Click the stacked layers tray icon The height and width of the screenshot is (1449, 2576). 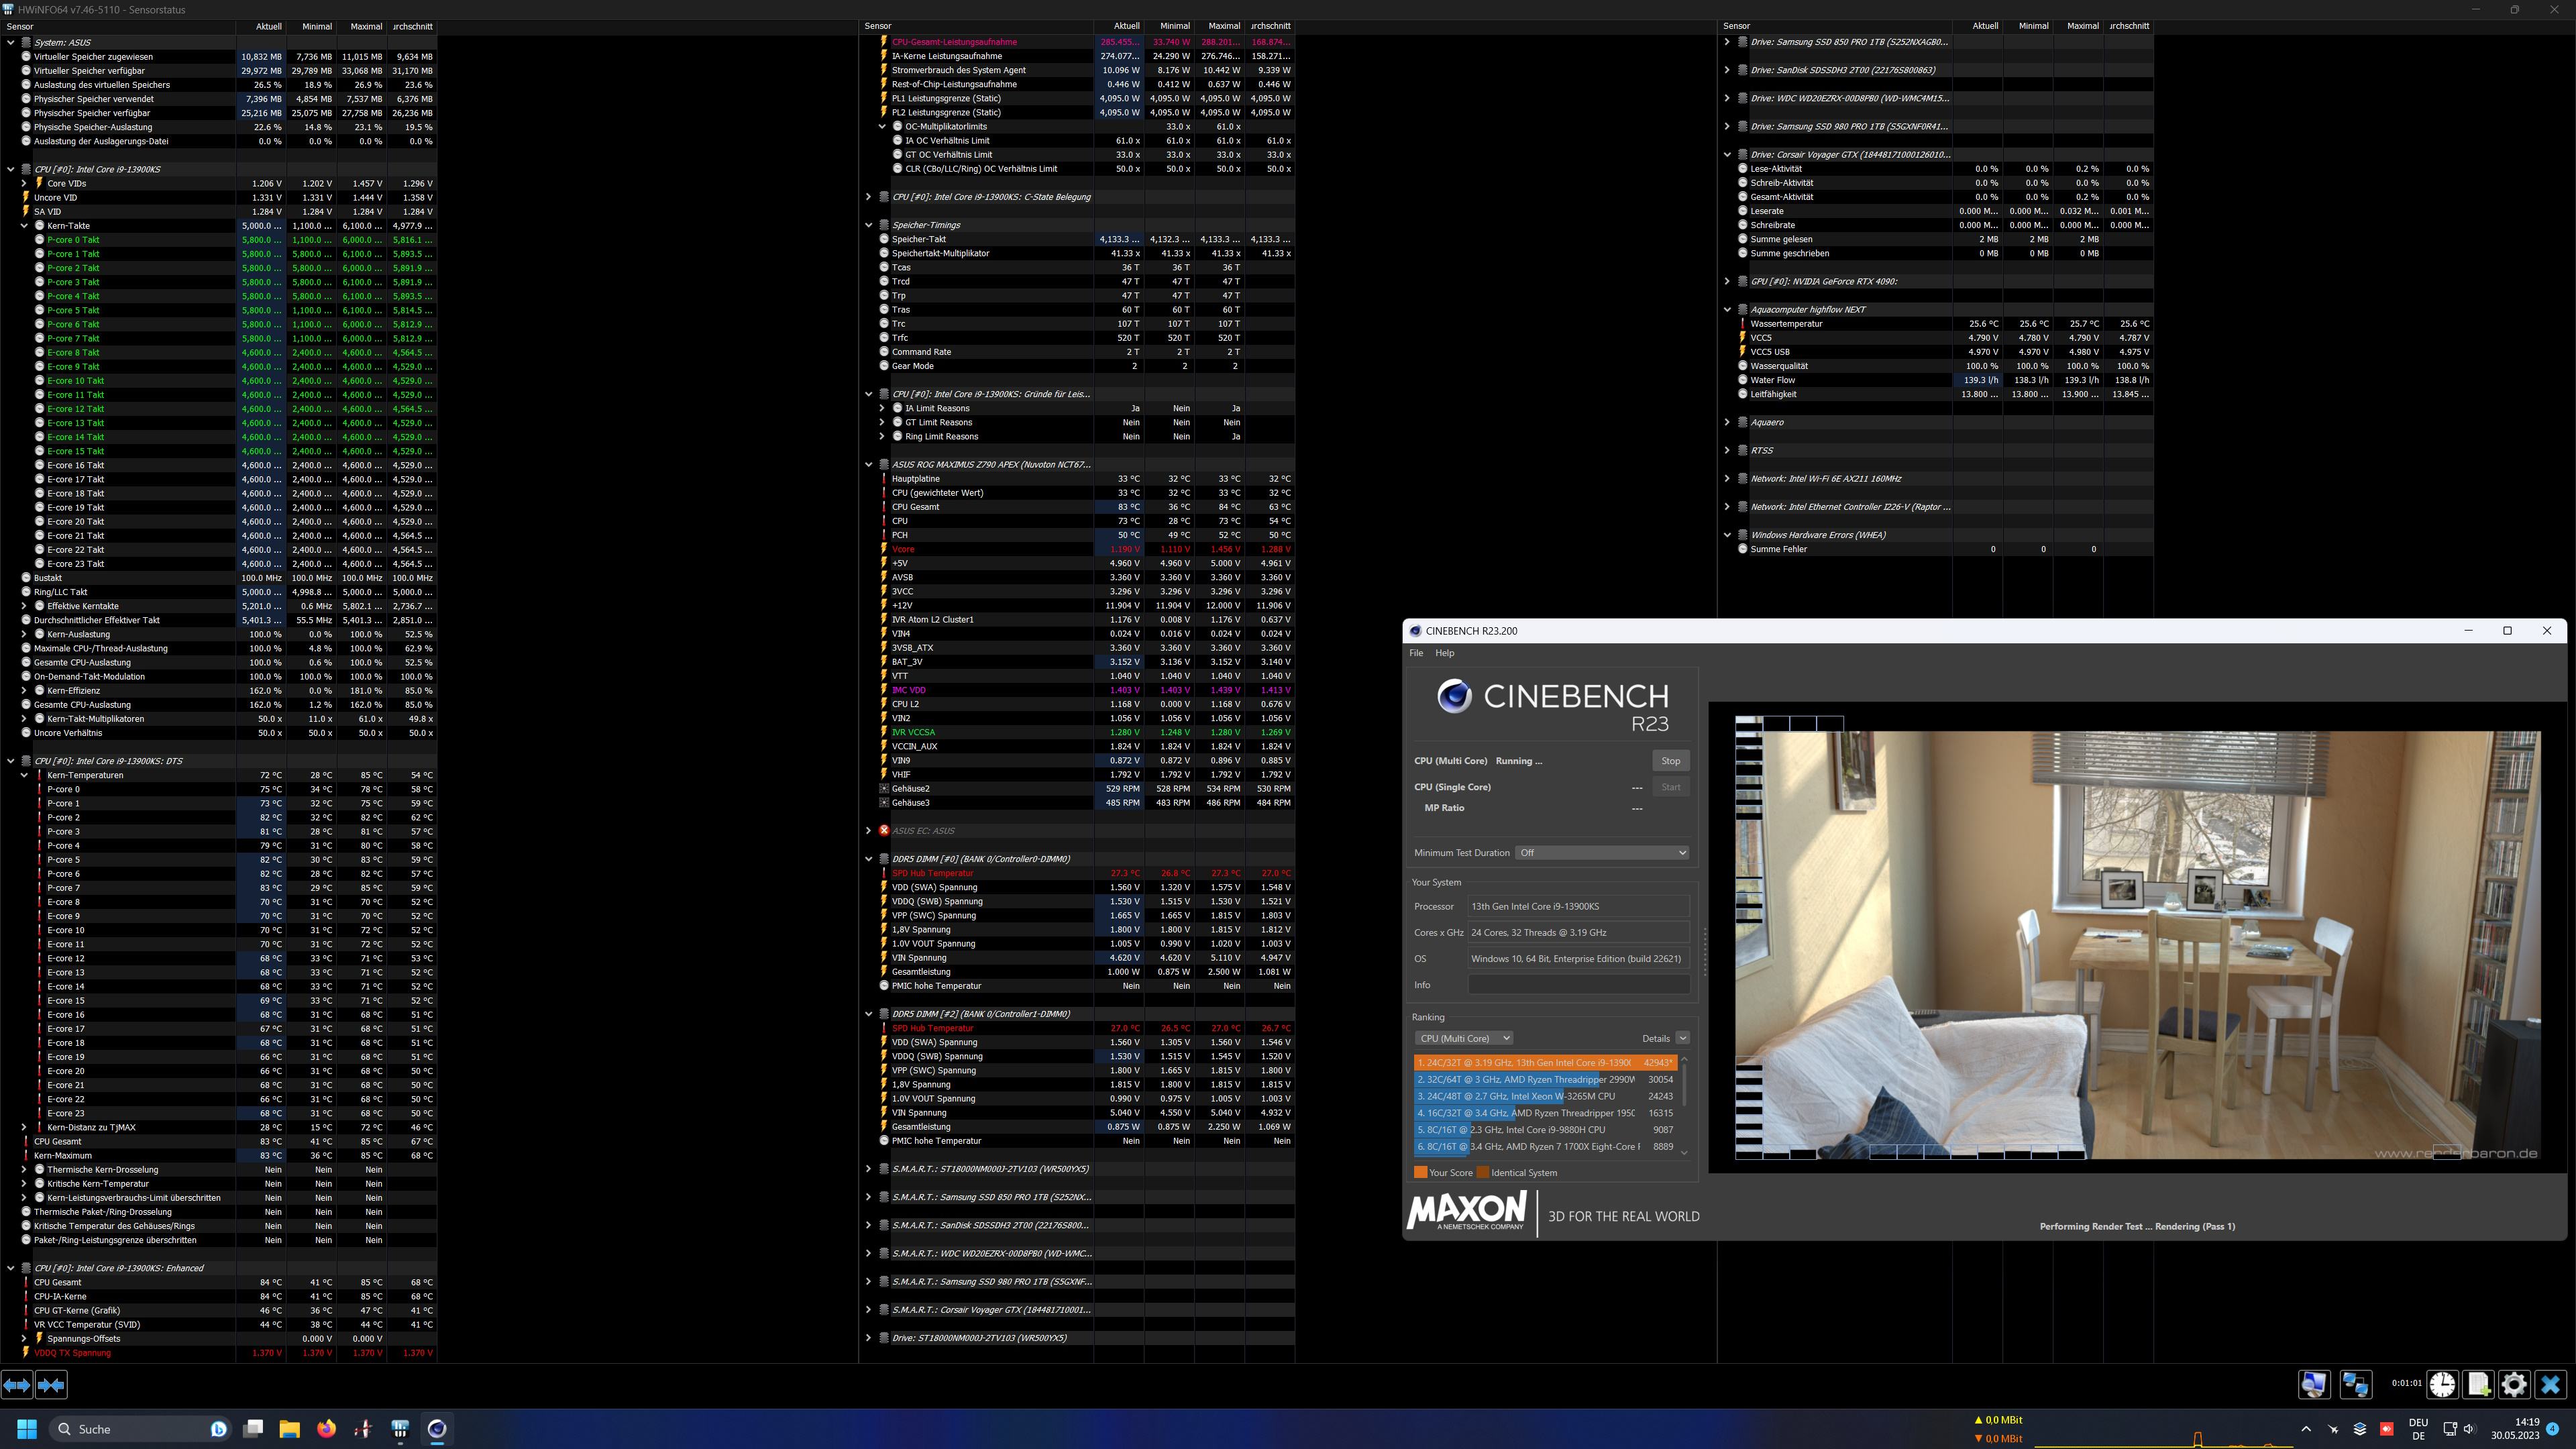coord(2360,1429)
